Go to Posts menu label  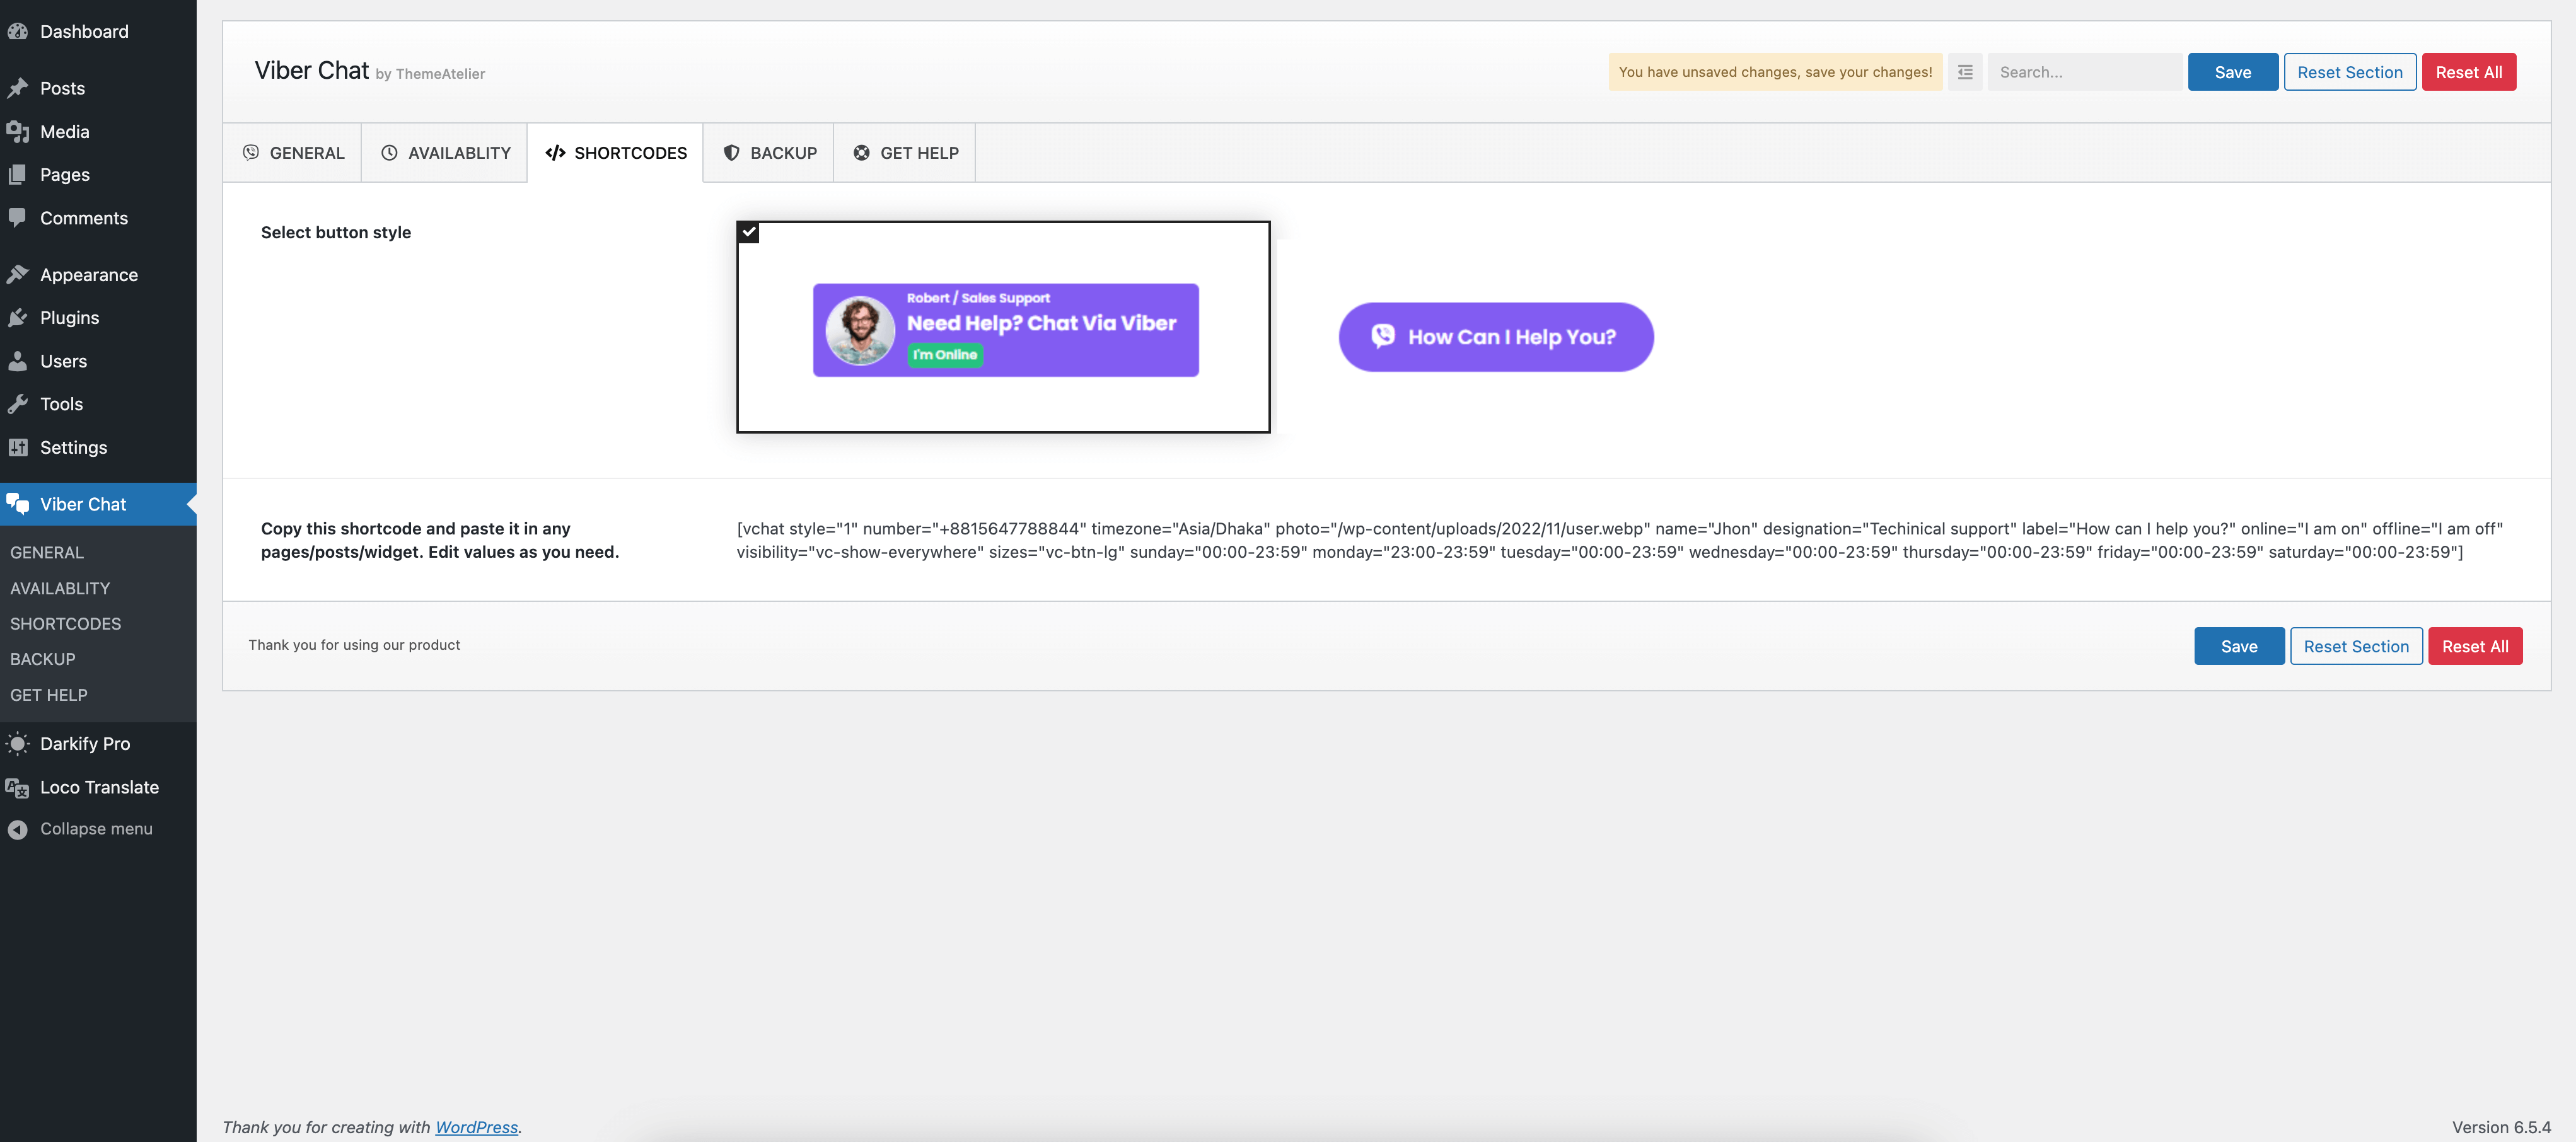click(x=62, y=88)
